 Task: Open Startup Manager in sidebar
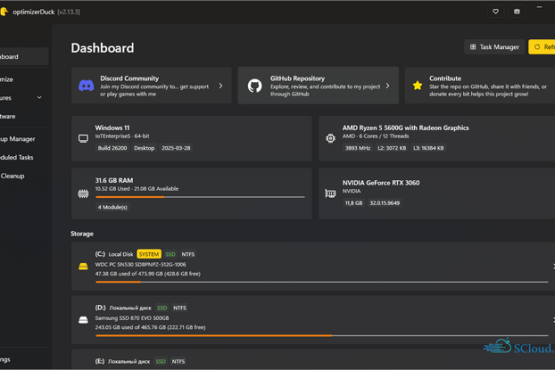[x=23, y=139]
